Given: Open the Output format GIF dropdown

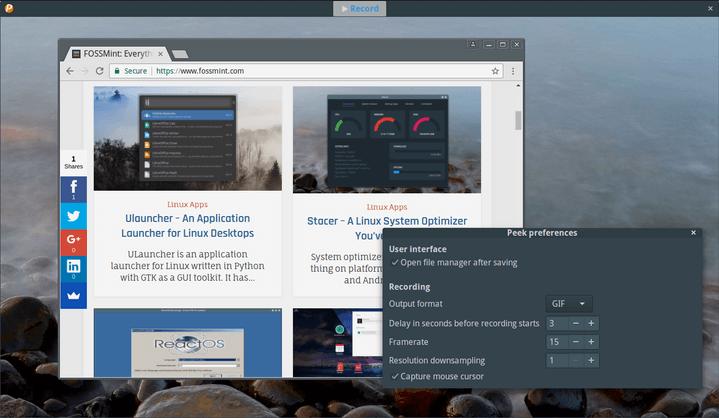Looking at the screenshot, I should coord(569,304).
